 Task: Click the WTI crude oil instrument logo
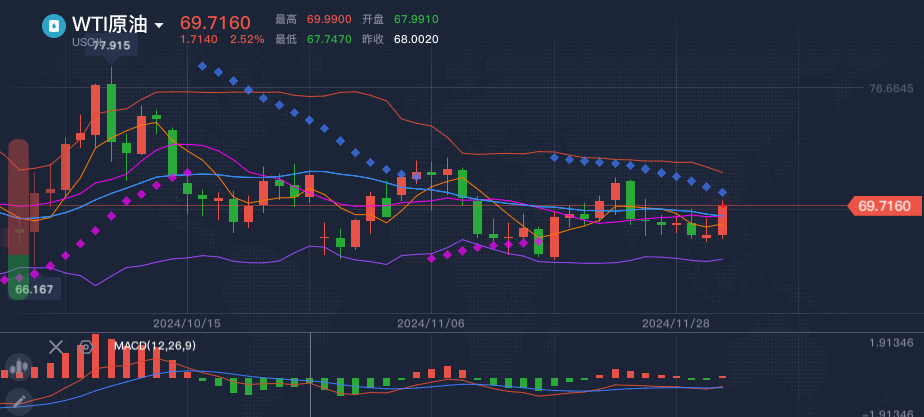[54, 26]
